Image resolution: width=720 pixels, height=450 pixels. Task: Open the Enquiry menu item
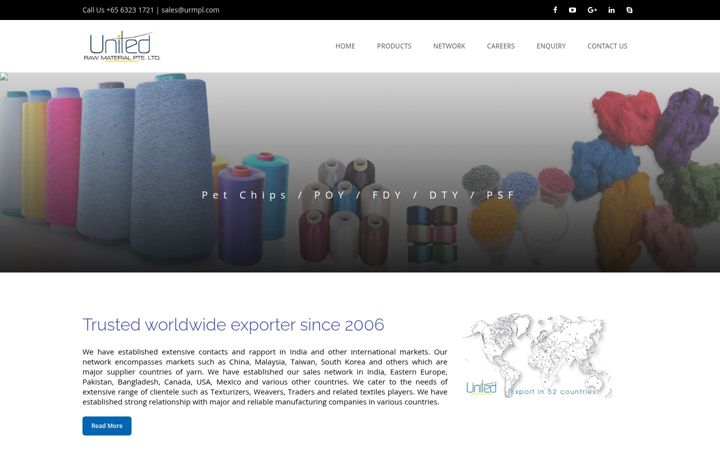pyautogui.click(x=551, y=46)
